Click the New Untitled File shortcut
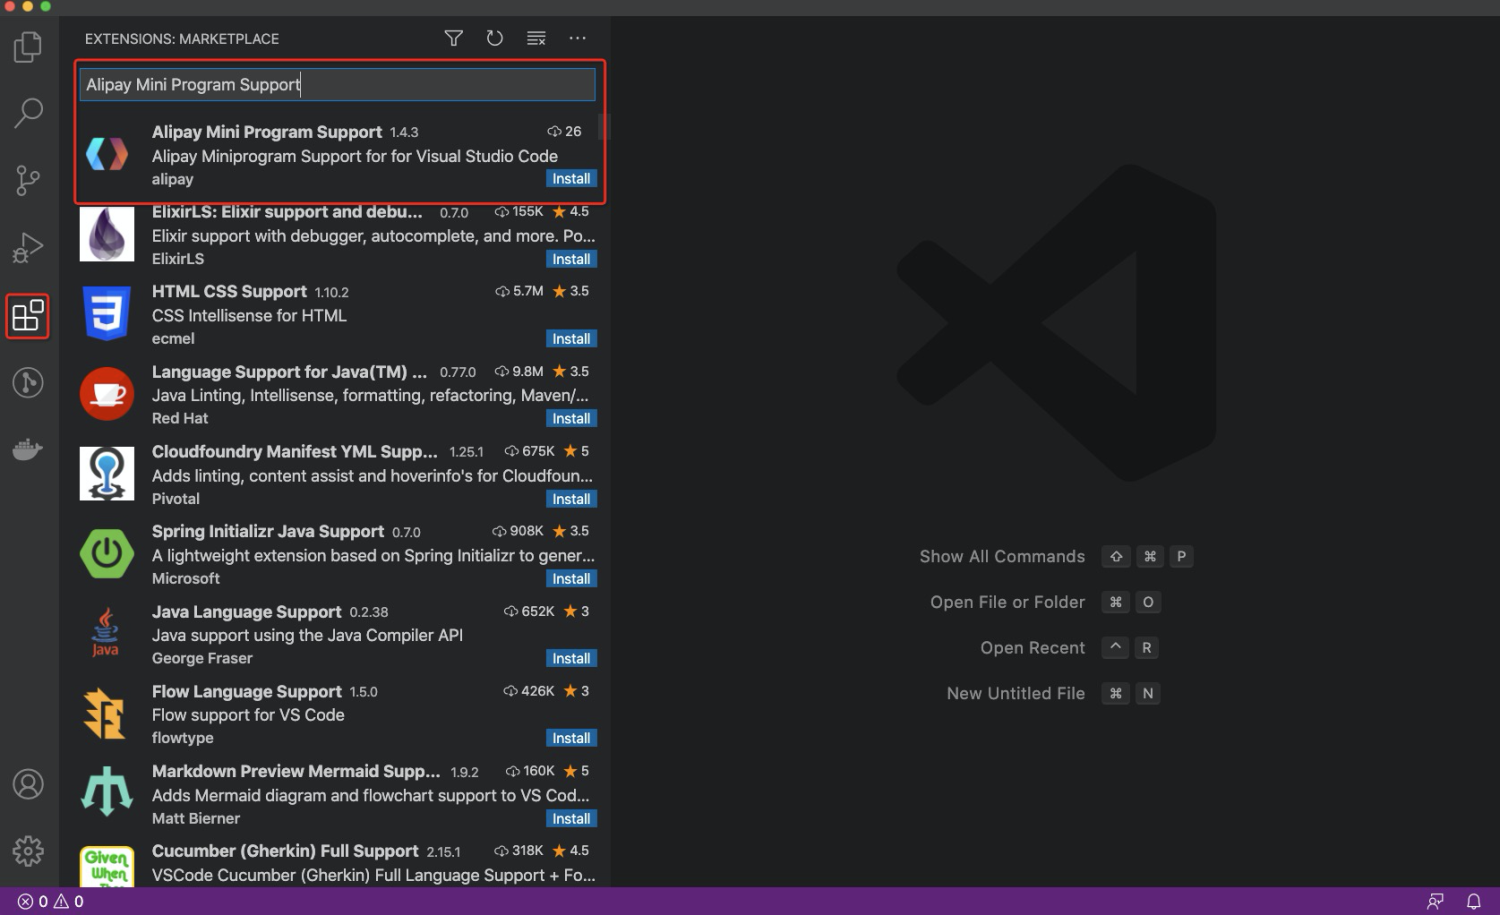The image size is (1500, 915). pyautogui.click(x=1015, y=693)
